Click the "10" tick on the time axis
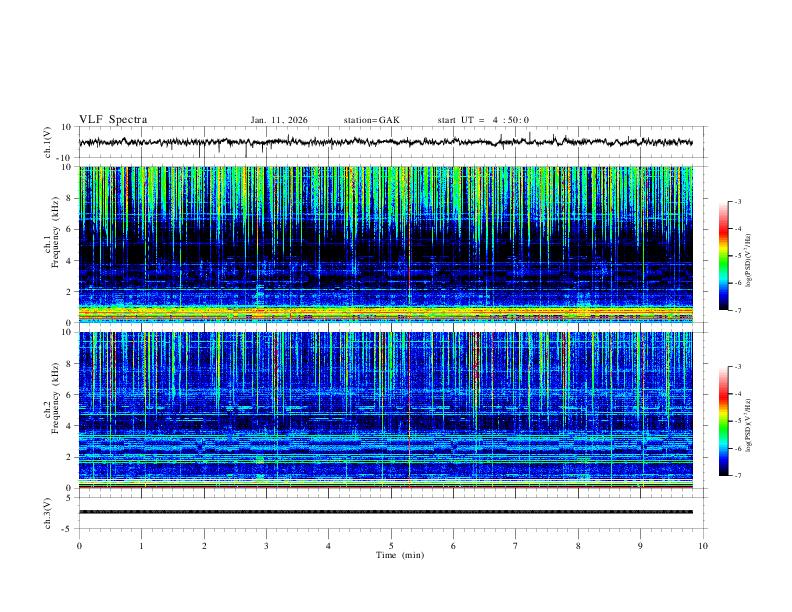The width and height of the screenshot is (792, 612). click(x=703, y=546)
